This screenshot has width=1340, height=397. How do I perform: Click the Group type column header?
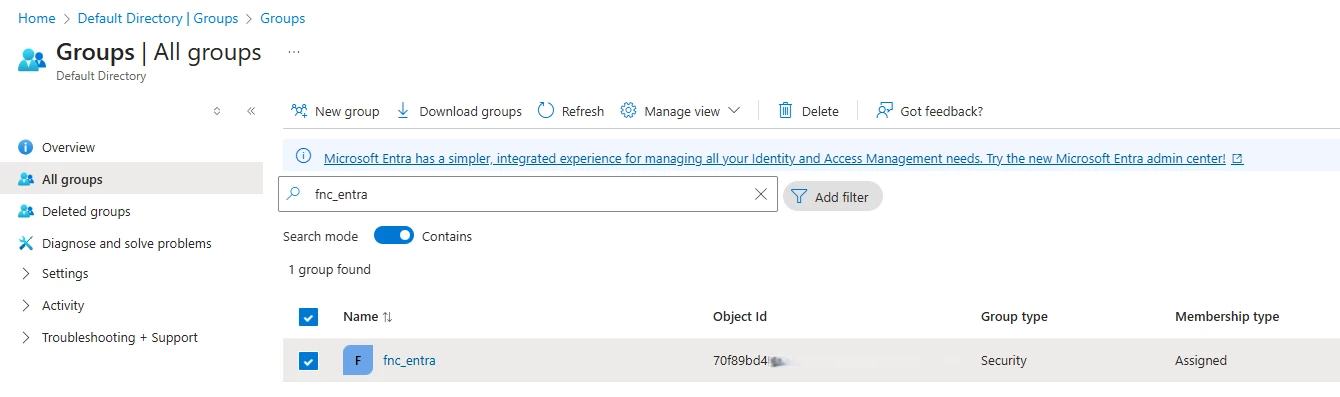click(x=1014, y=317)
